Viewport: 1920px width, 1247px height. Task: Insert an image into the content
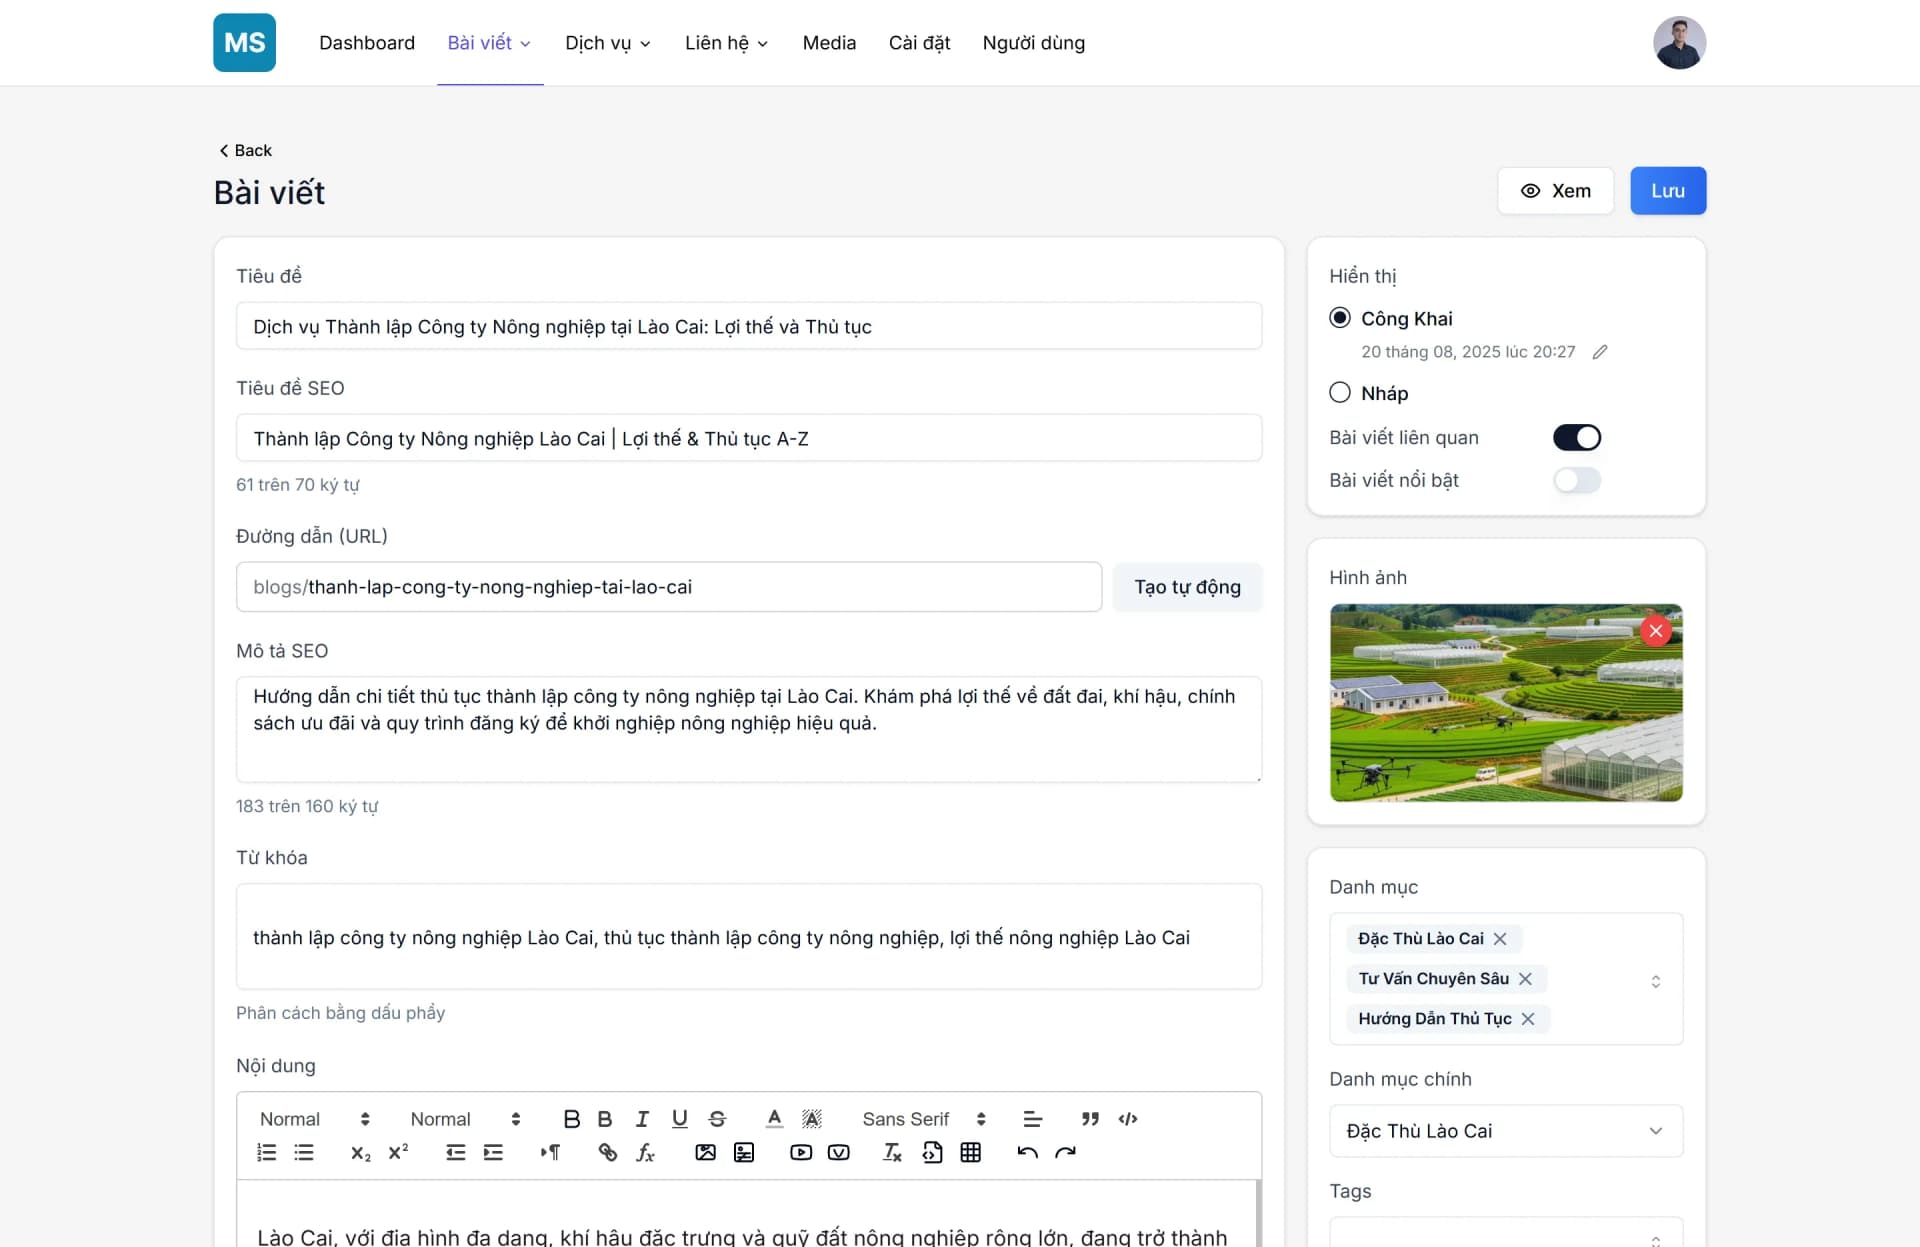(x=706, y=1153)
